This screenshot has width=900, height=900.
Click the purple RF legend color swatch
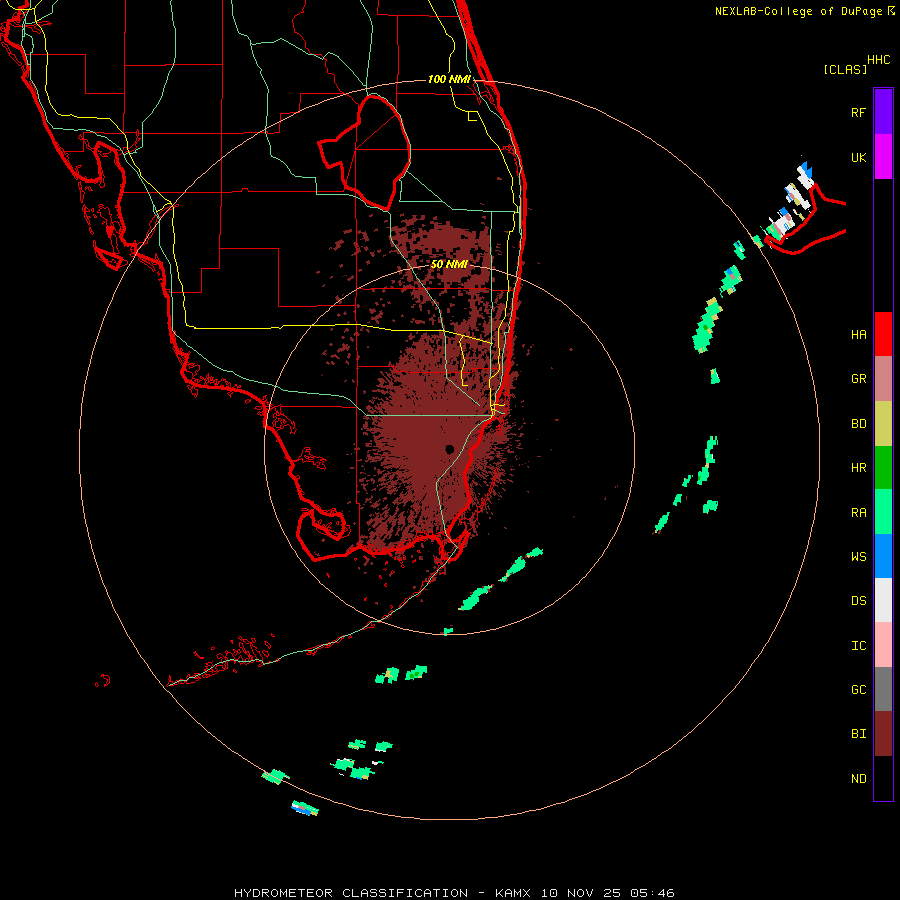coord(883,112)
